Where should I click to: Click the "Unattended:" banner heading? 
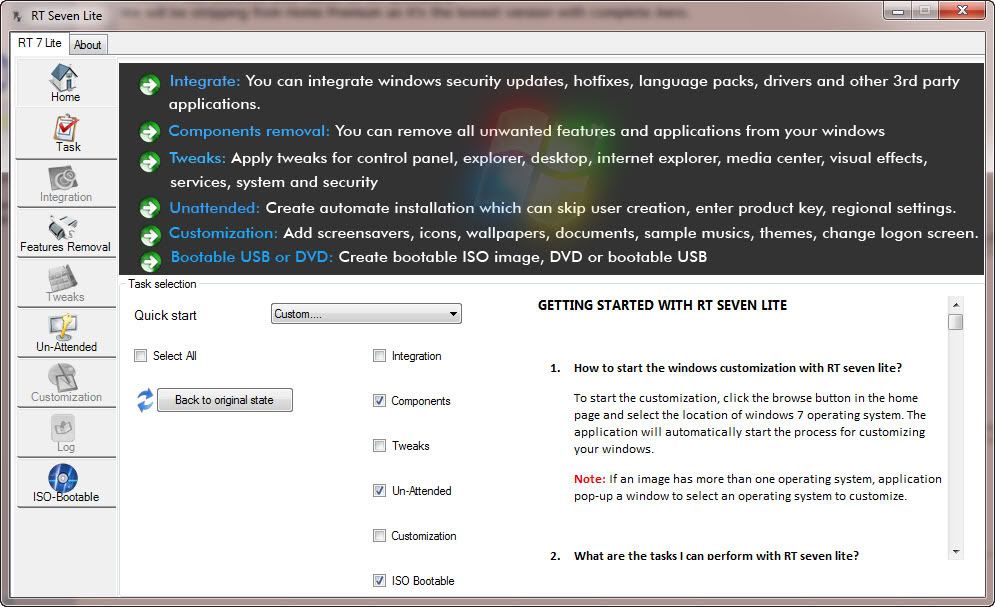click(x=214, y=208)
